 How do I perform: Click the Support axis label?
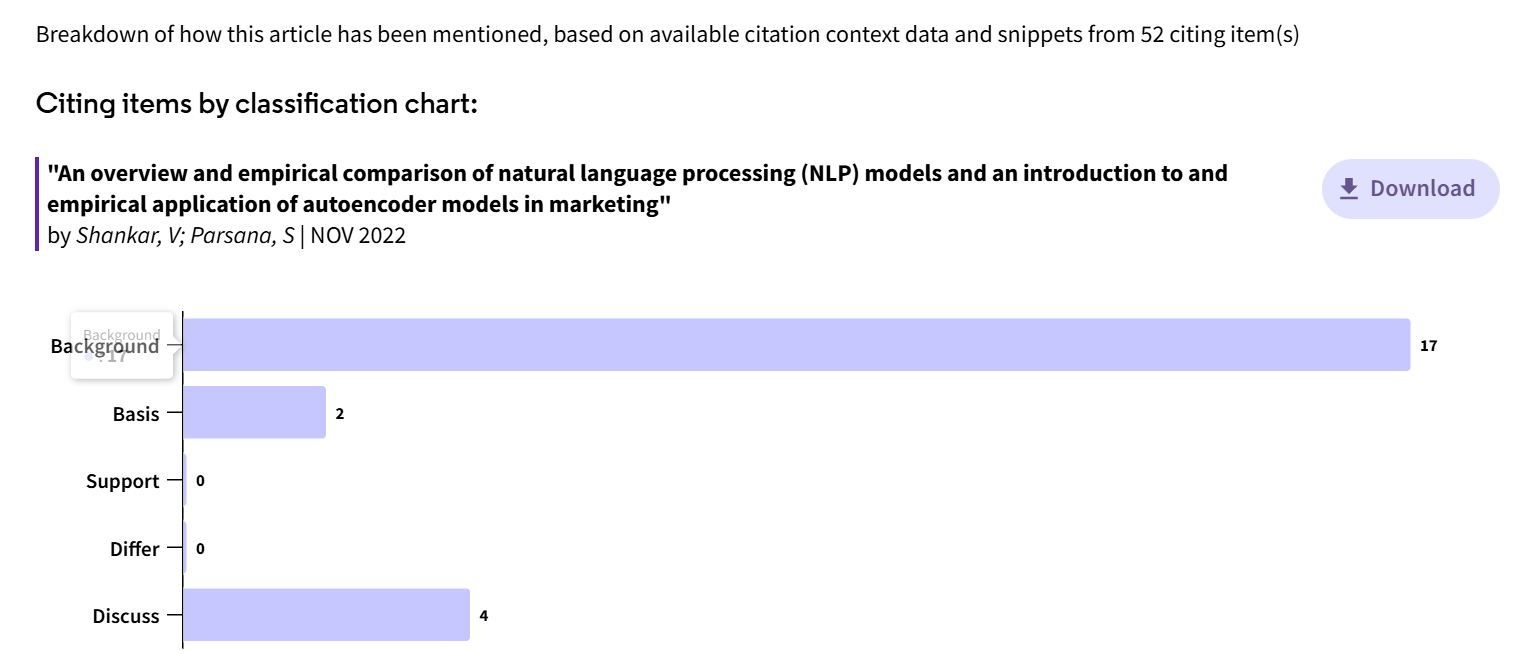click(122, 482)
